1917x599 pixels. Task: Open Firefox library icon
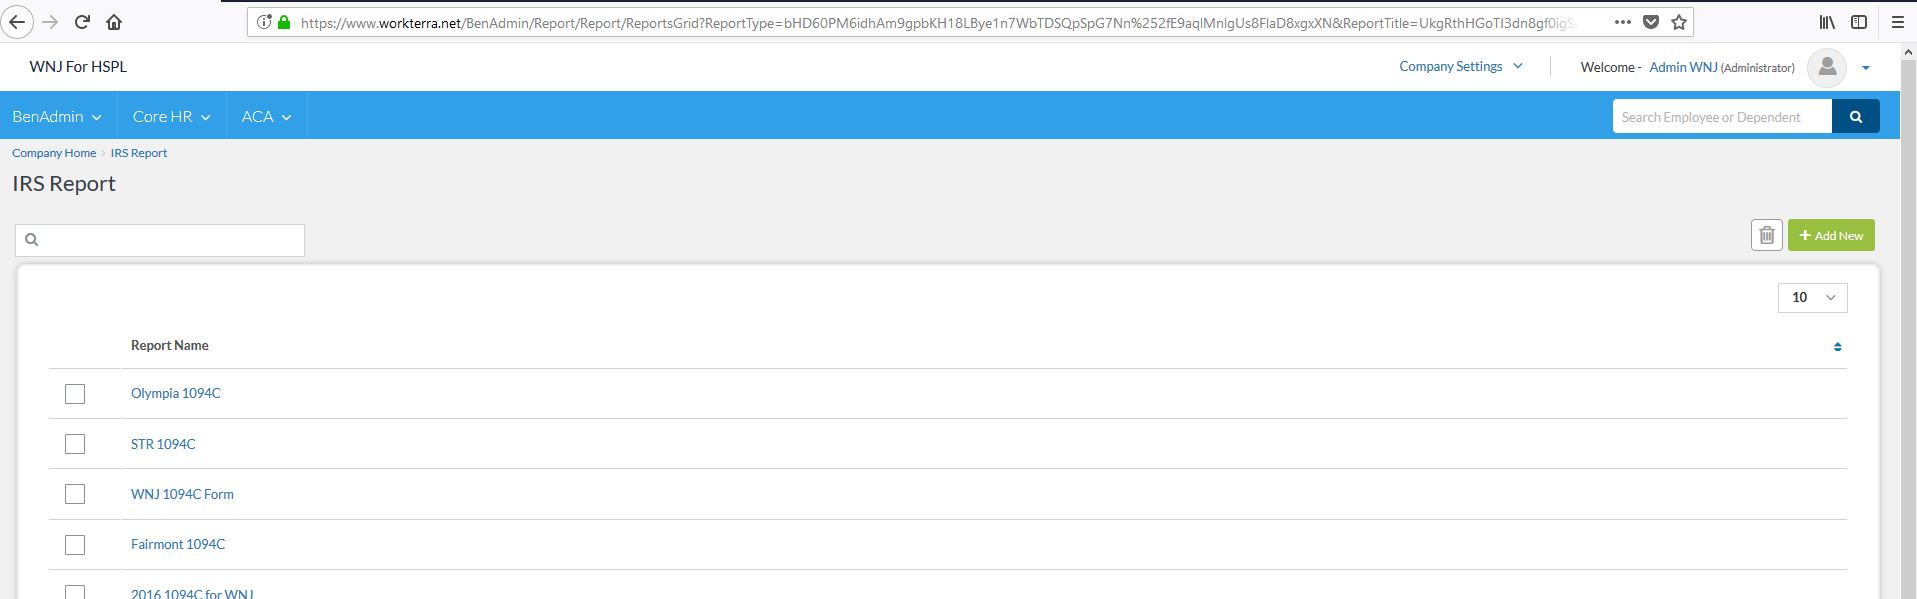click(1826, 22)
